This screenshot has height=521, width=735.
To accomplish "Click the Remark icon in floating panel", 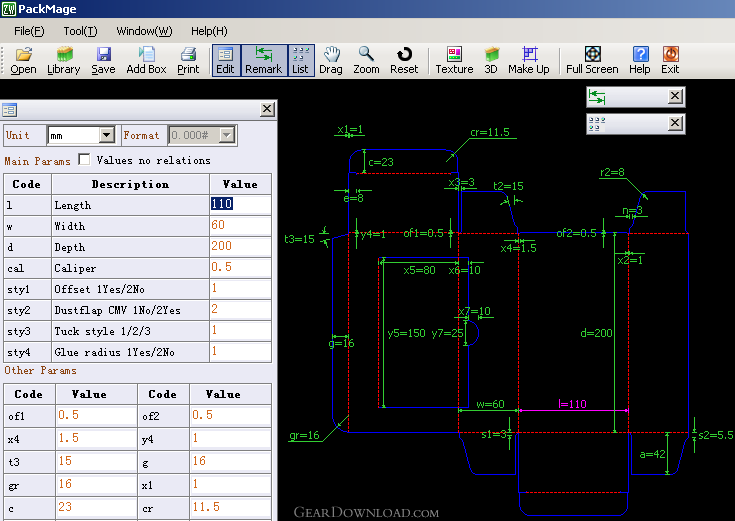I will (597, 97).
